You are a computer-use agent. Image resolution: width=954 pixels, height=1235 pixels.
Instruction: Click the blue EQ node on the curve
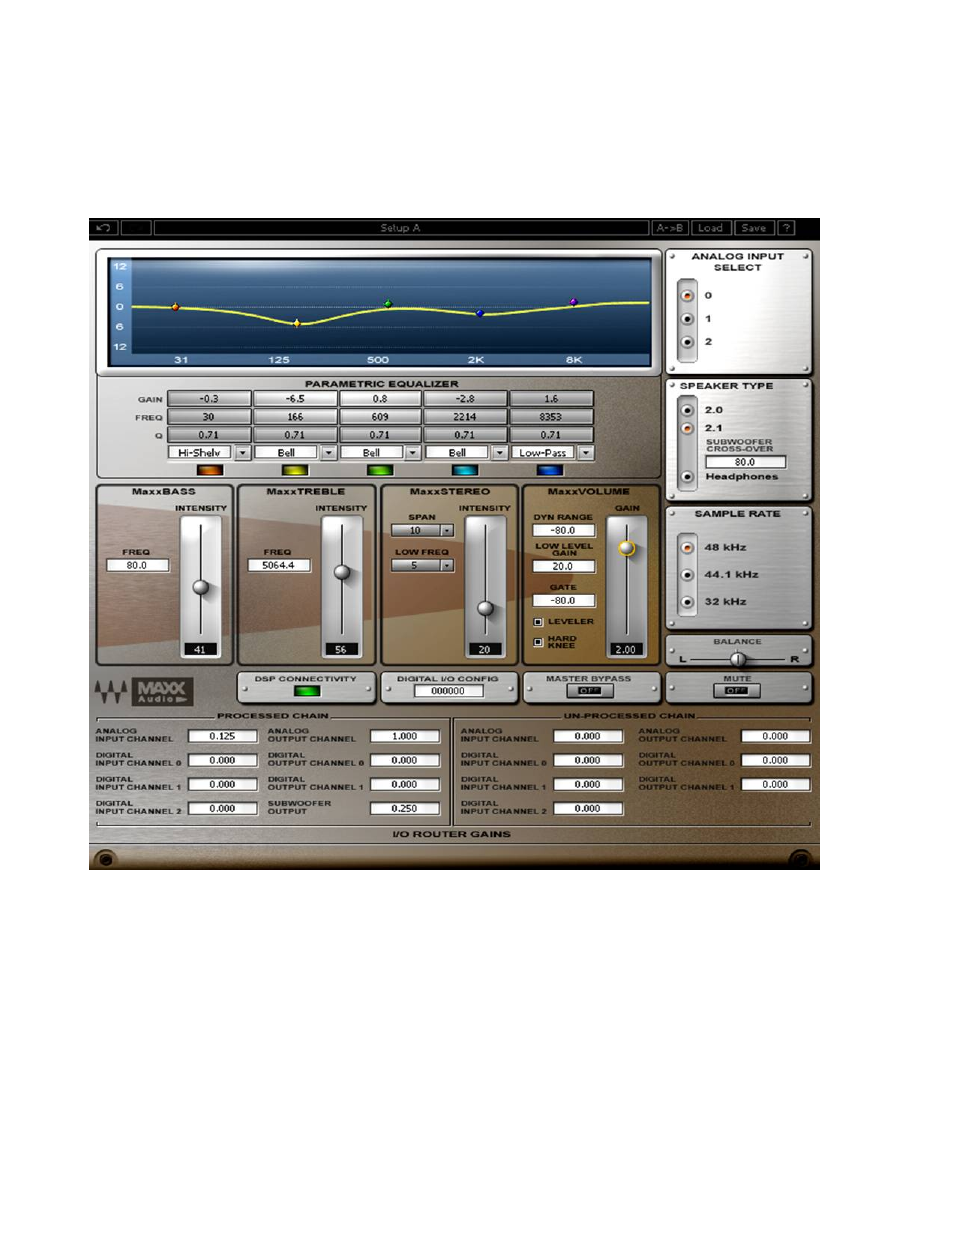480,313
